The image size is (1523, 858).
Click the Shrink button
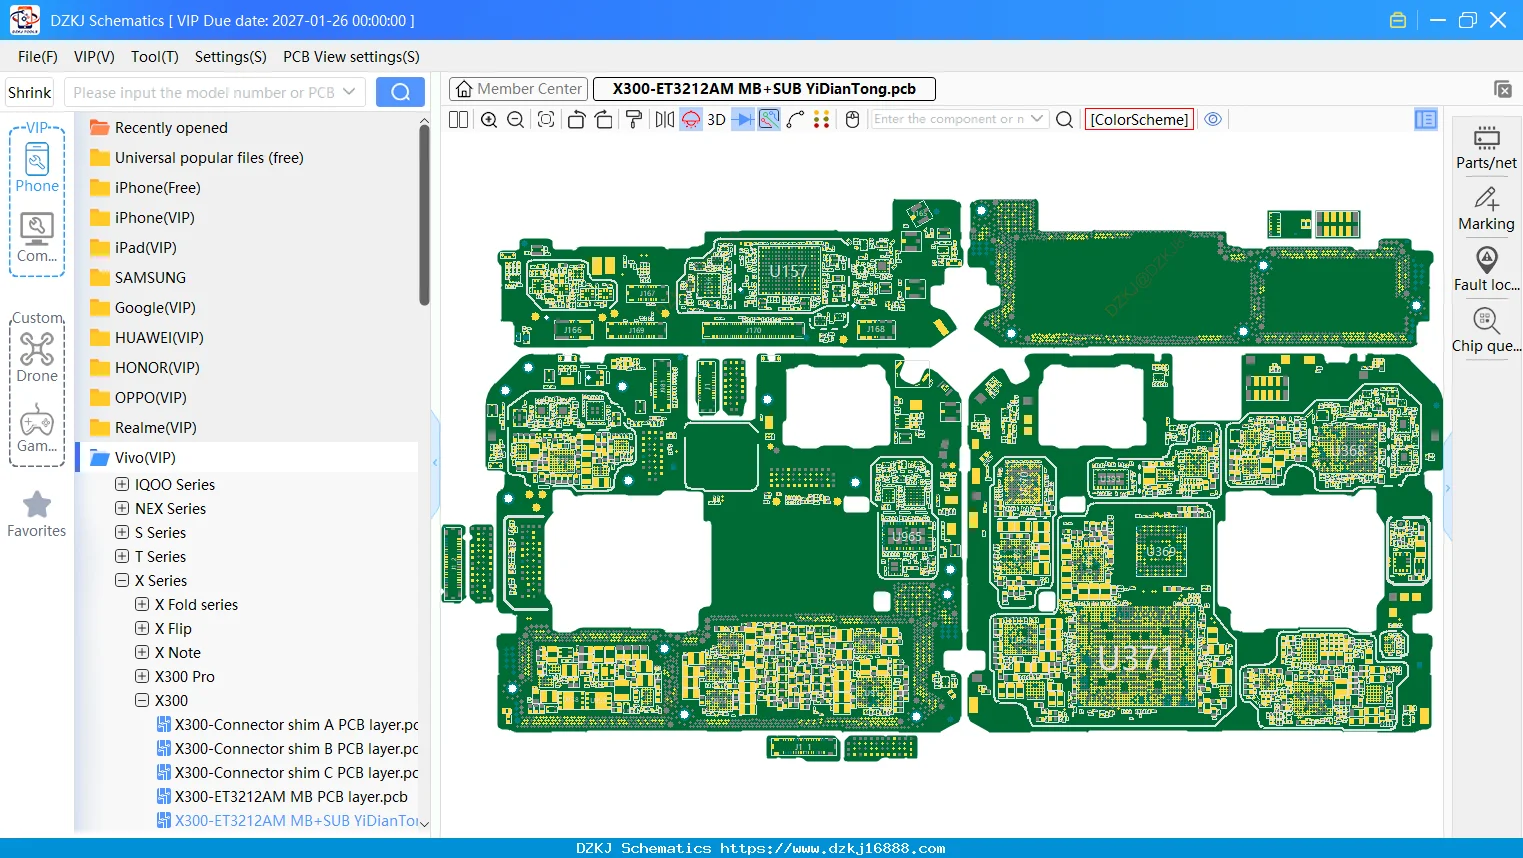[30, 92]
